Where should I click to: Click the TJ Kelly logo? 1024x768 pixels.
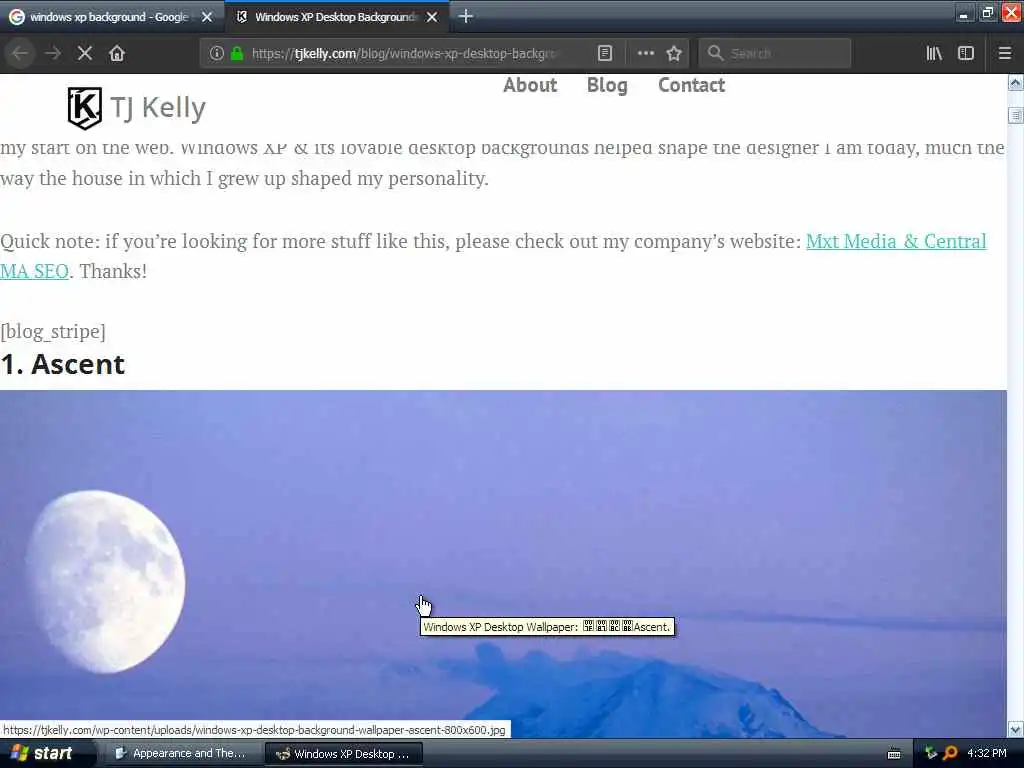85,108
